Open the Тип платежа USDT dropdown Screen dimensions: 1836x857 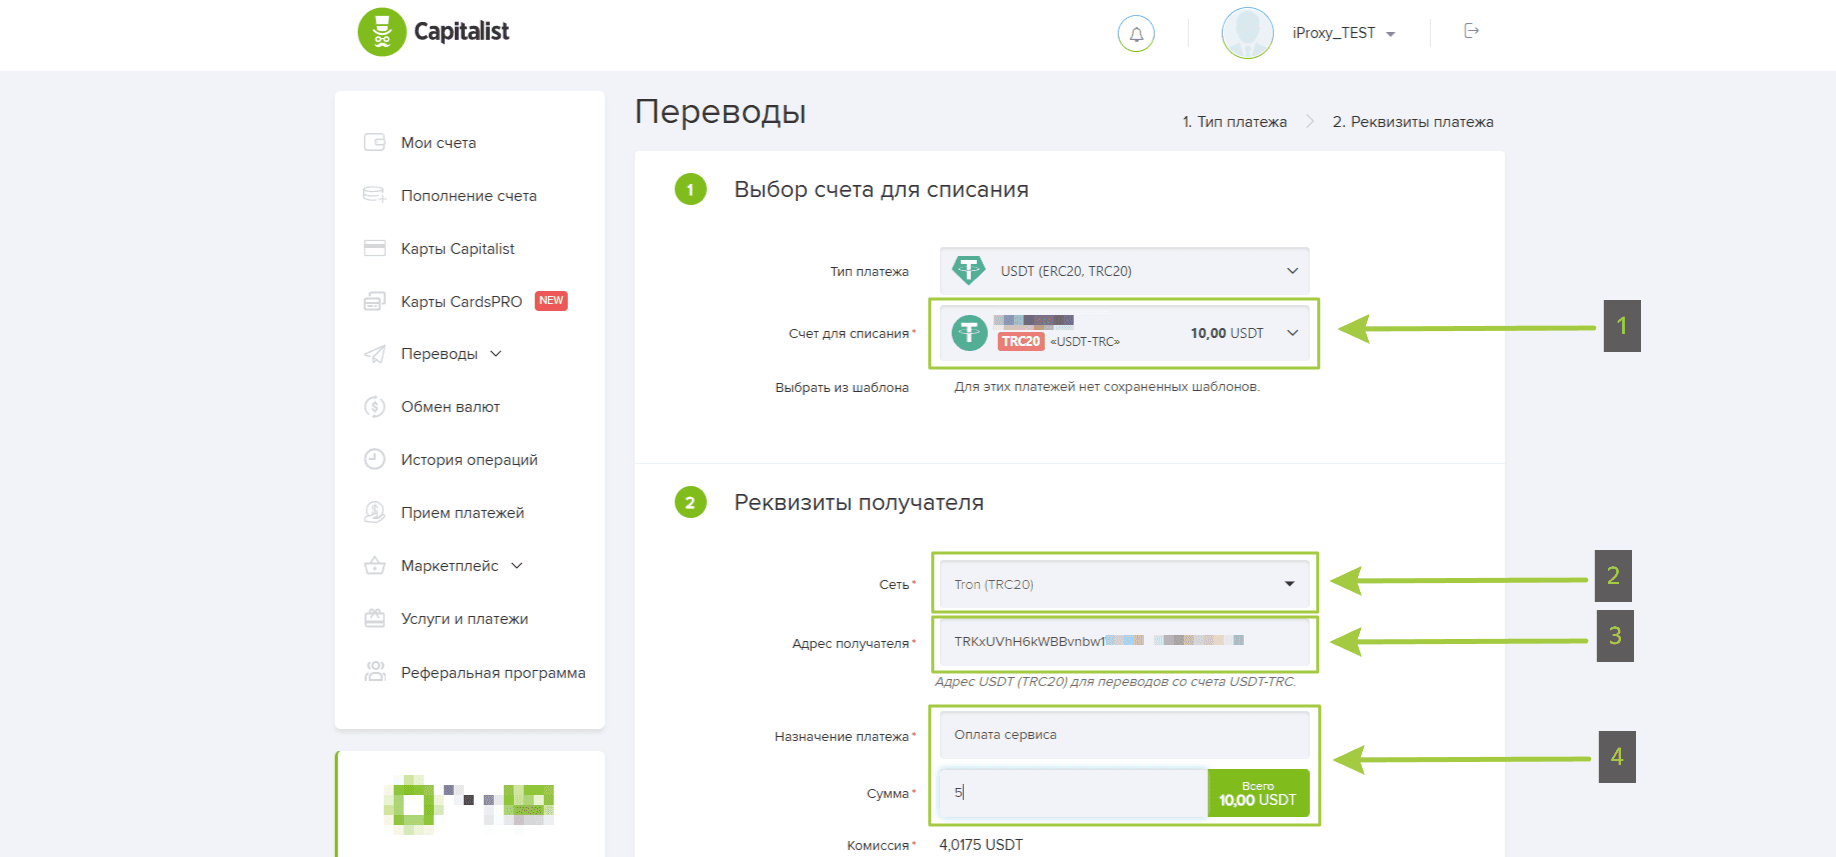tap(1124, 271)
